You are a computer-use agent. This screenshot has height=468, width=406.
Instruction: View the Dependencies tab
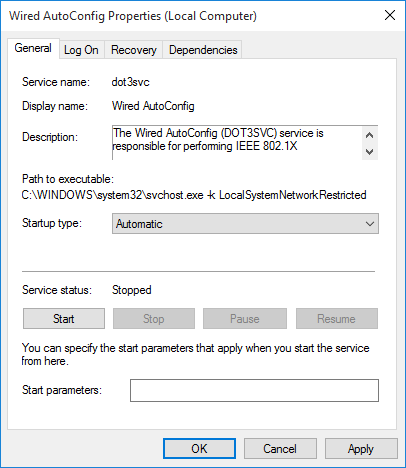(x=203, y=50)
